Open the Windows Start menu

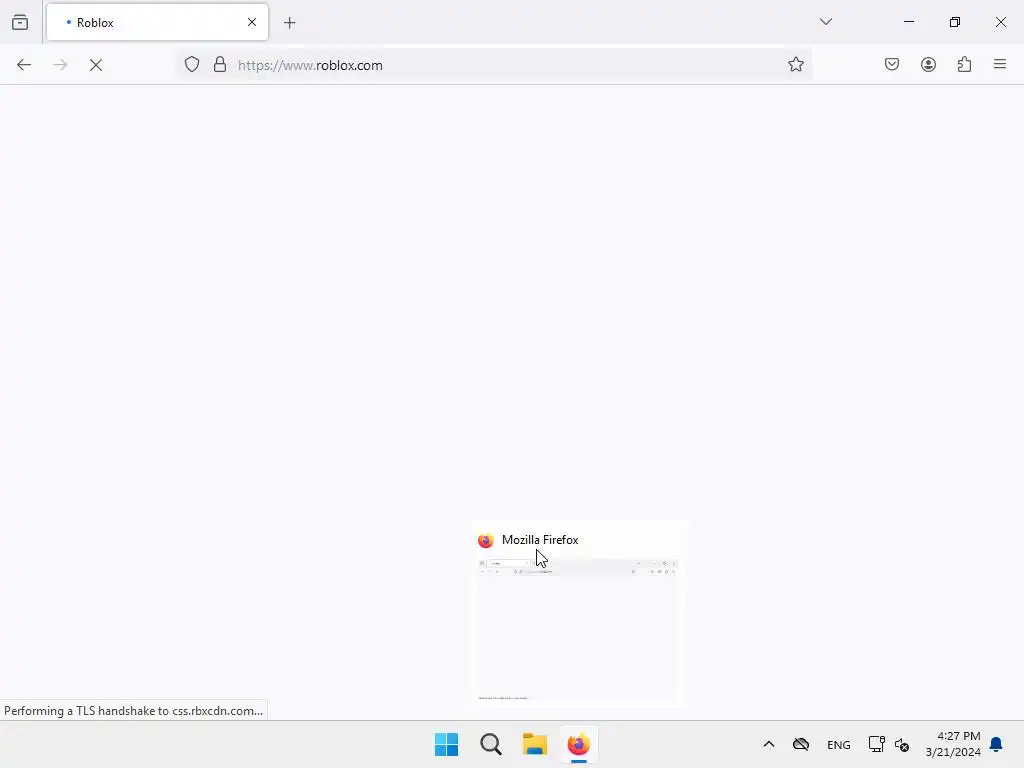447,744
